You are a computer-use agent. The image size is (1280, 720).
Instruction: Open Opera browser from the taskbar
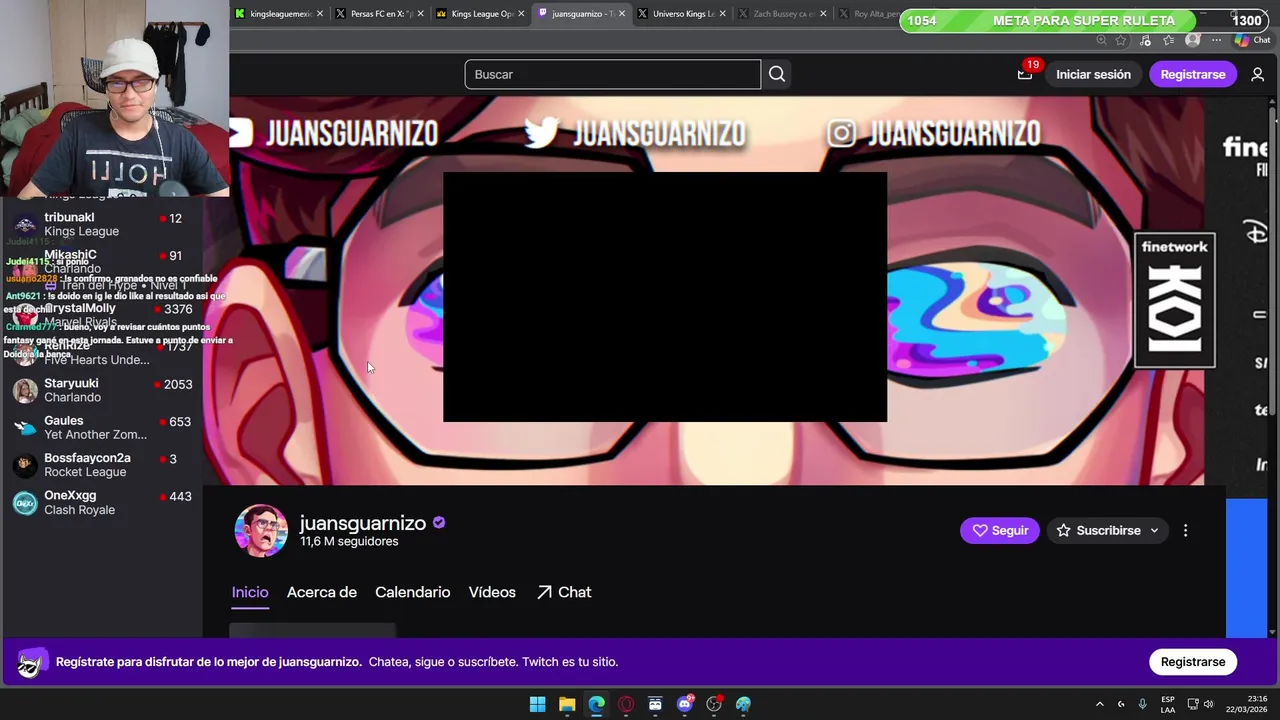[x=626, y=704]
